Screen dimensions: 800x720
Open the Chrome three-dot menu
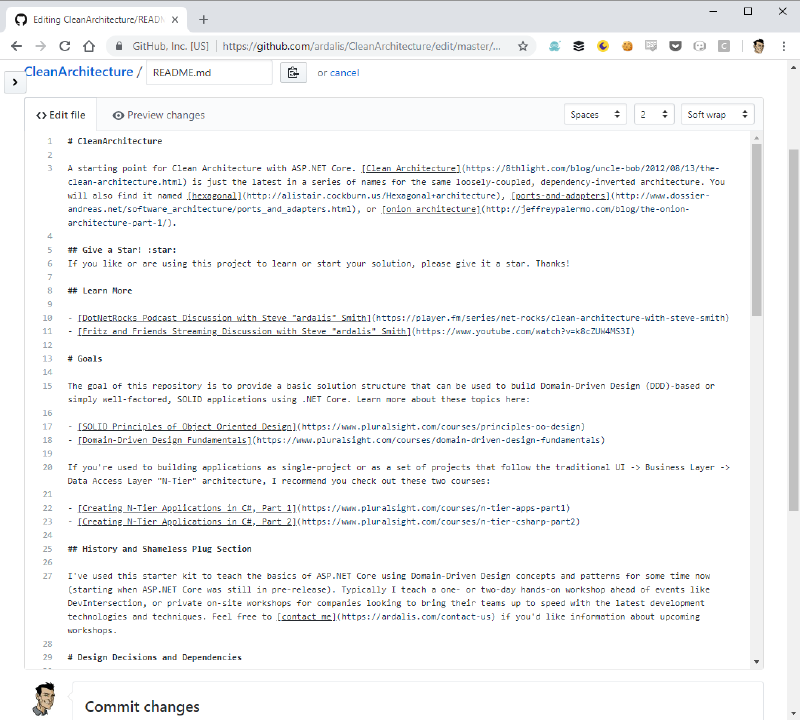pos(784,46)
